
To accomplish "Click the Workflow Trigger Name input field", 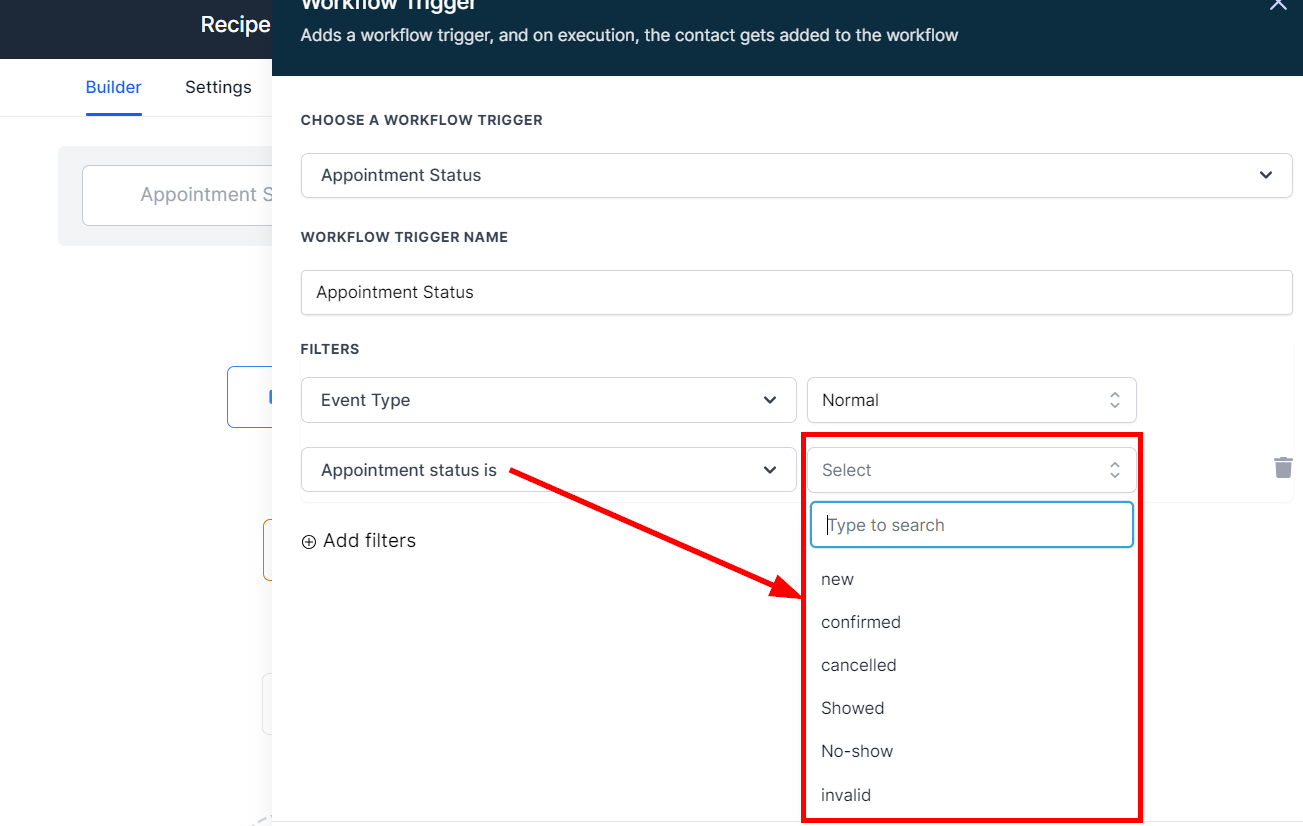I will coord(796,292).
